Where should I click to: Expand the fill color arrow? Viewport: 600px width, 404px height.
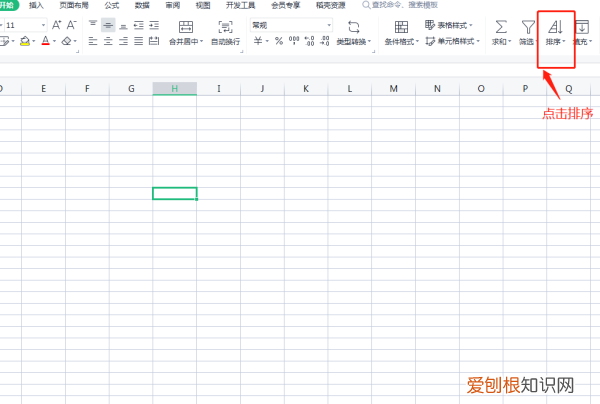(x=34, y=41)
